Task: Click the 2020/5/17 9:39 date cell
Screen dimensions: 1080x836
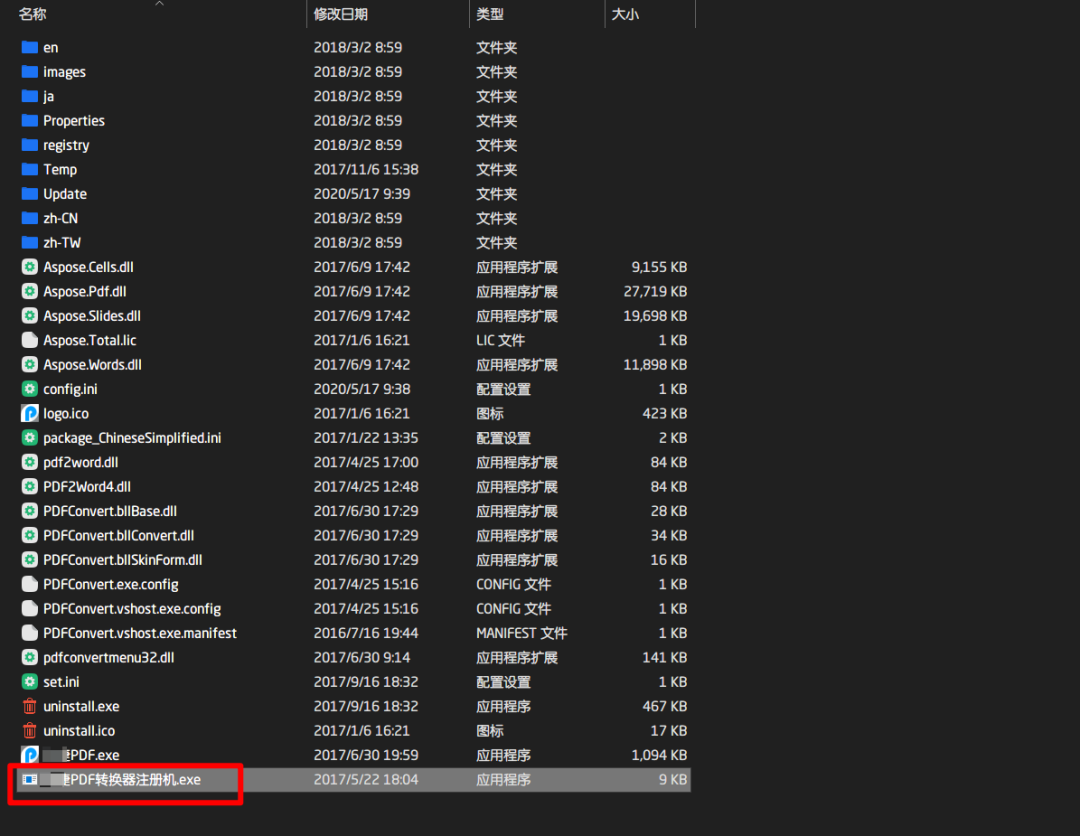Action: pyautogui.click(x=362, y=194)
